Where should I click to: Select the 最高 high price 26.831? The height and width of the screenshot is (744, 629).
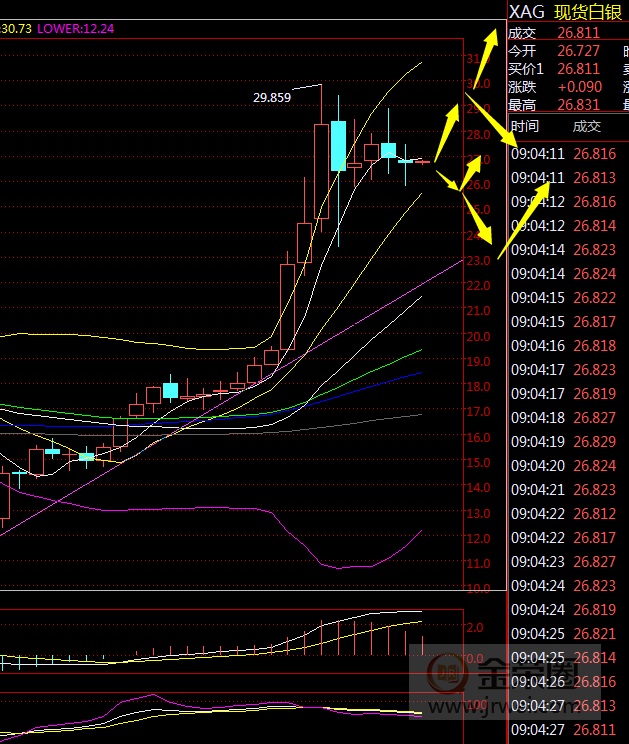click(579, 104)
